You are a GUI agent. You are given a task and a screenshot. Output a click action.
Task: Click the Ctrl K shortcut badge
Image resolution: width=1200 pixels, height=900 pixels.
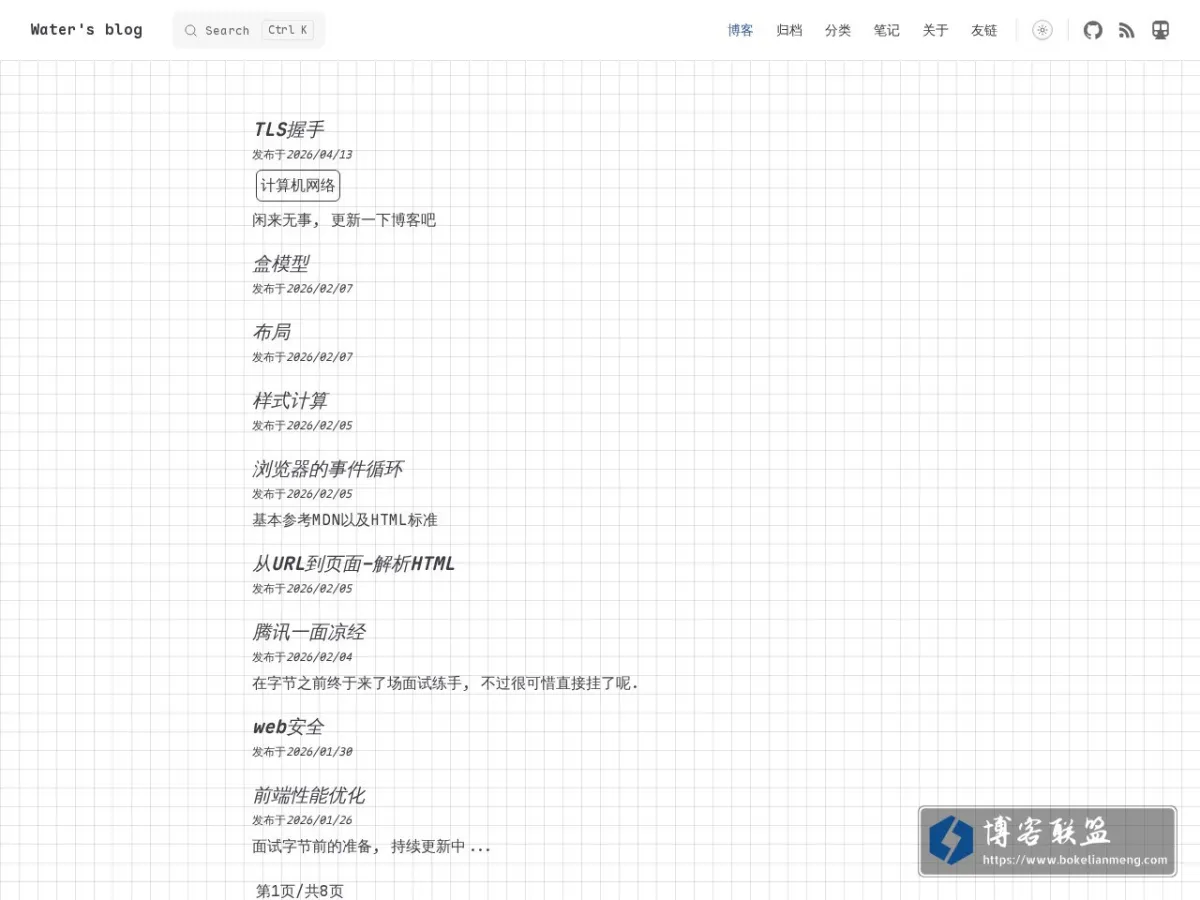pos(288,30)
